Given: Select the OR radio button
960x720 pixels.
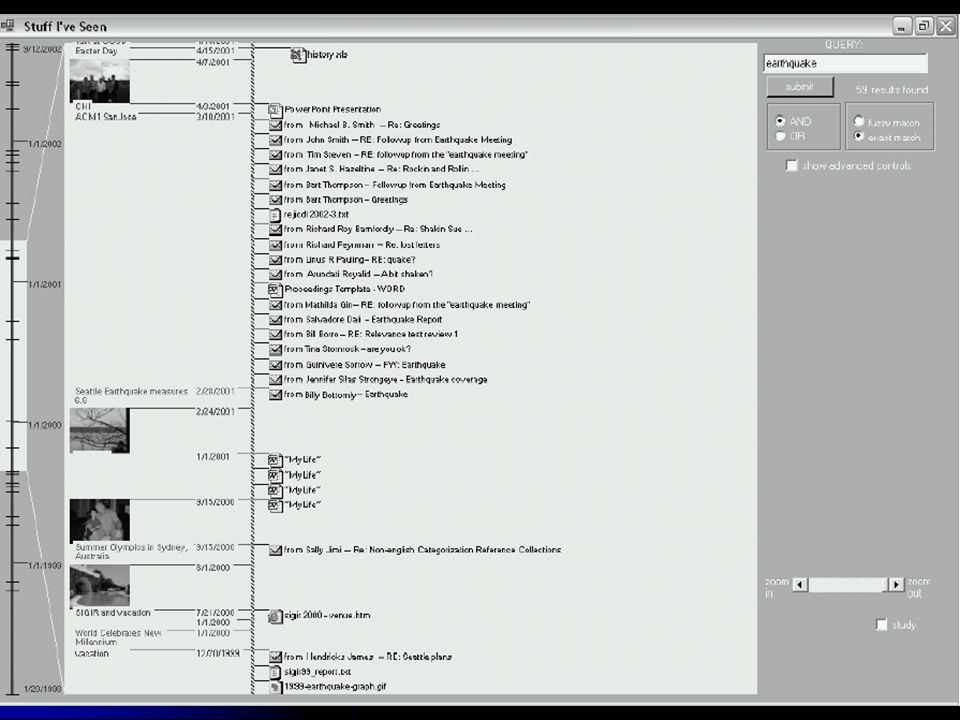Looking at the screenshot, I should pos(780,136).
